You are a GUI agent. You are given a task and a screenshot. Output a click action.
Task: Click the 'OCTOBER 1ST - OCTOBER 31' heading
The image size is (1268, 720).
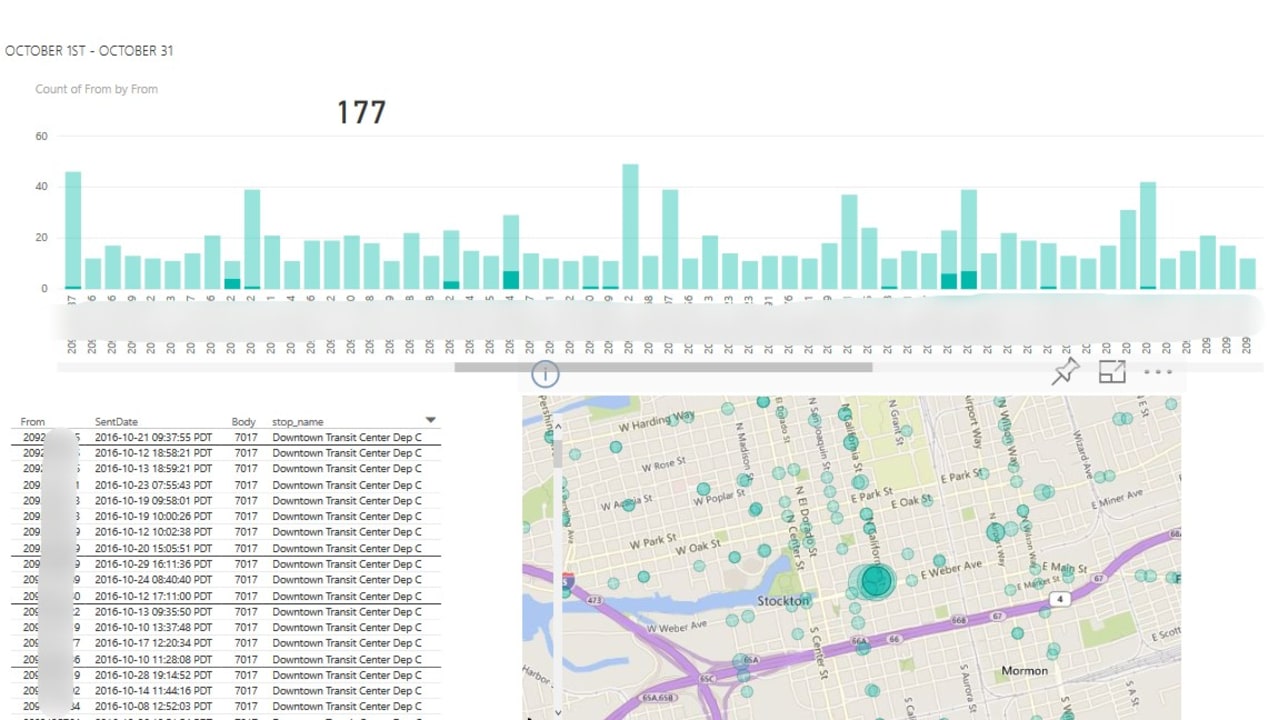[x=89, y=51]
